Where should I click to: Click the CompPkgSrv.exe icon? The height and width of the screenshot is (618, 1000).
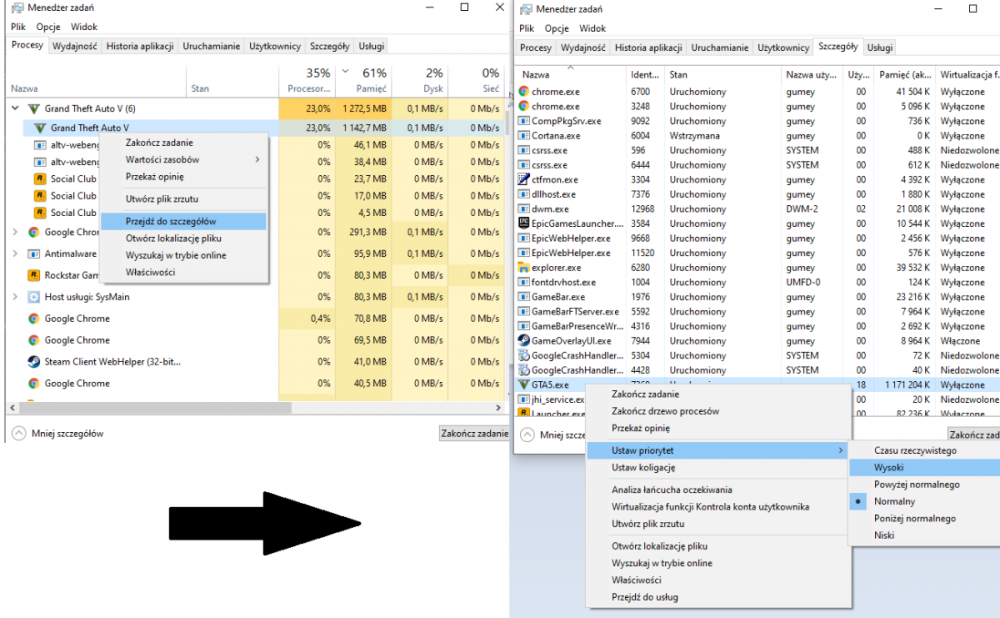pyautogui.click(x=524, y=121)
